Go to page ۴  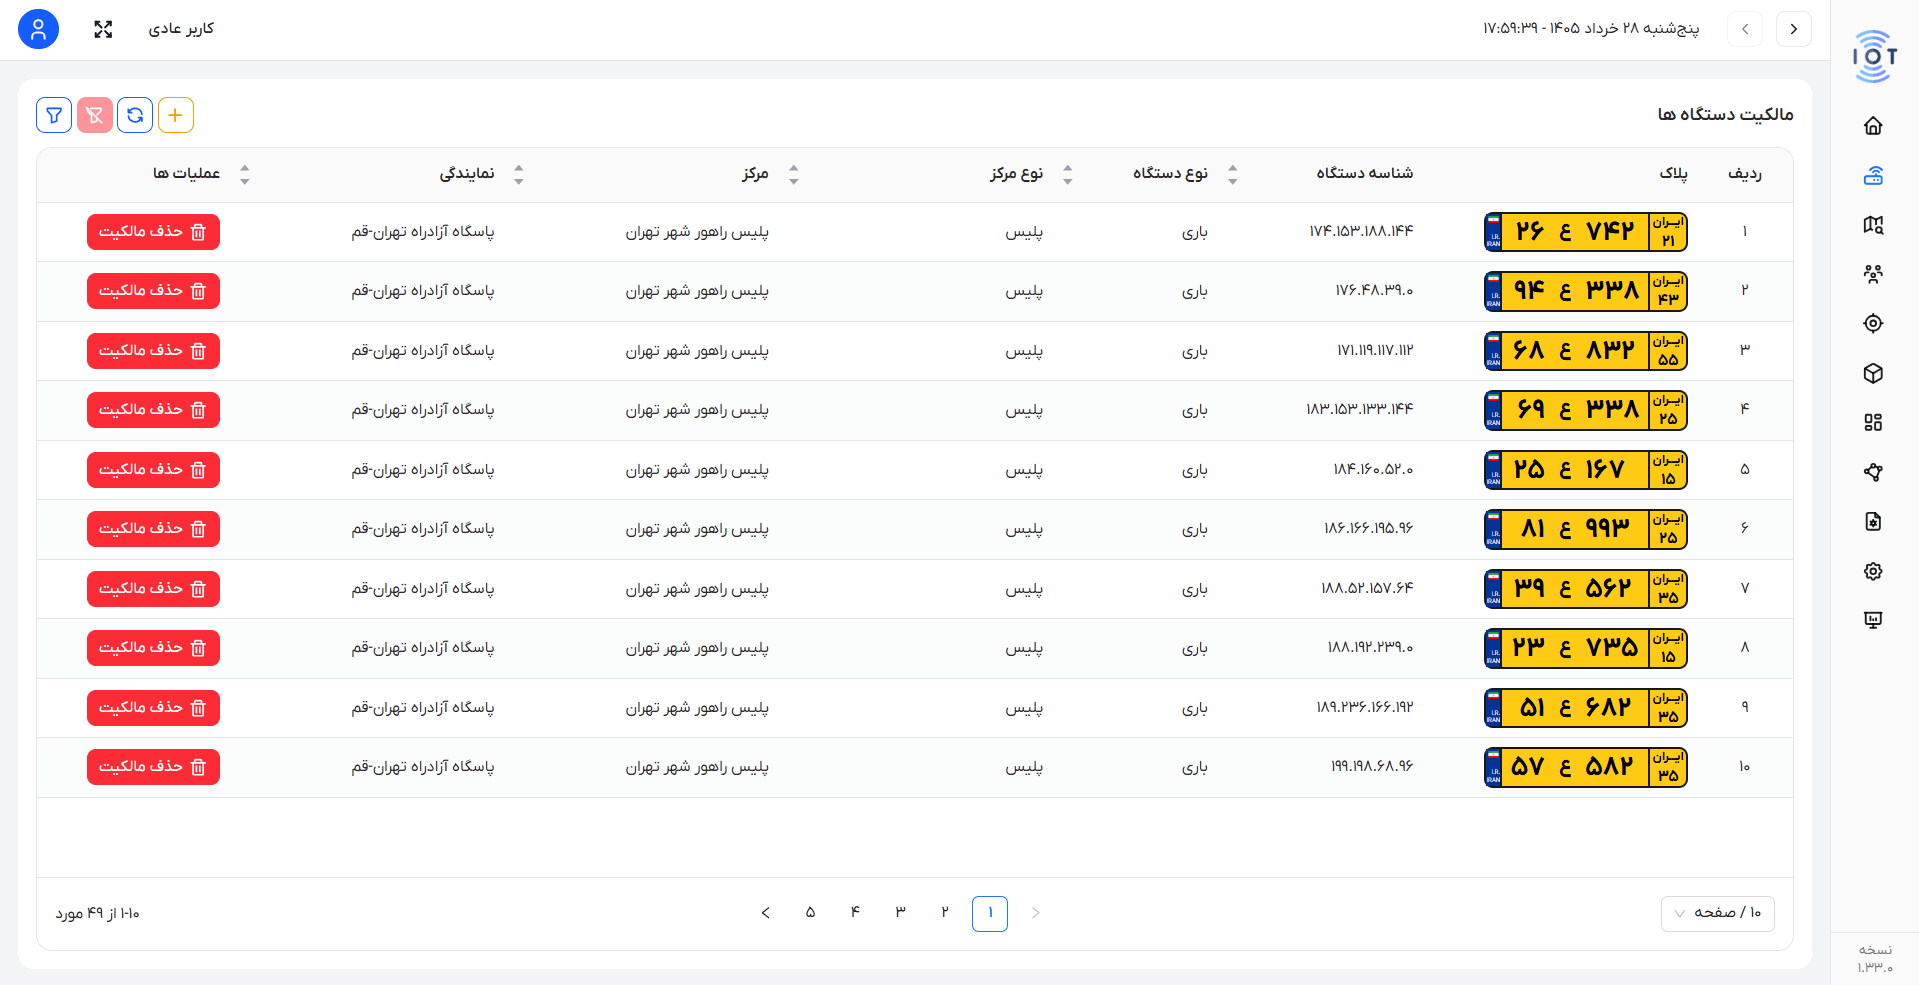[x=855, y=913]
